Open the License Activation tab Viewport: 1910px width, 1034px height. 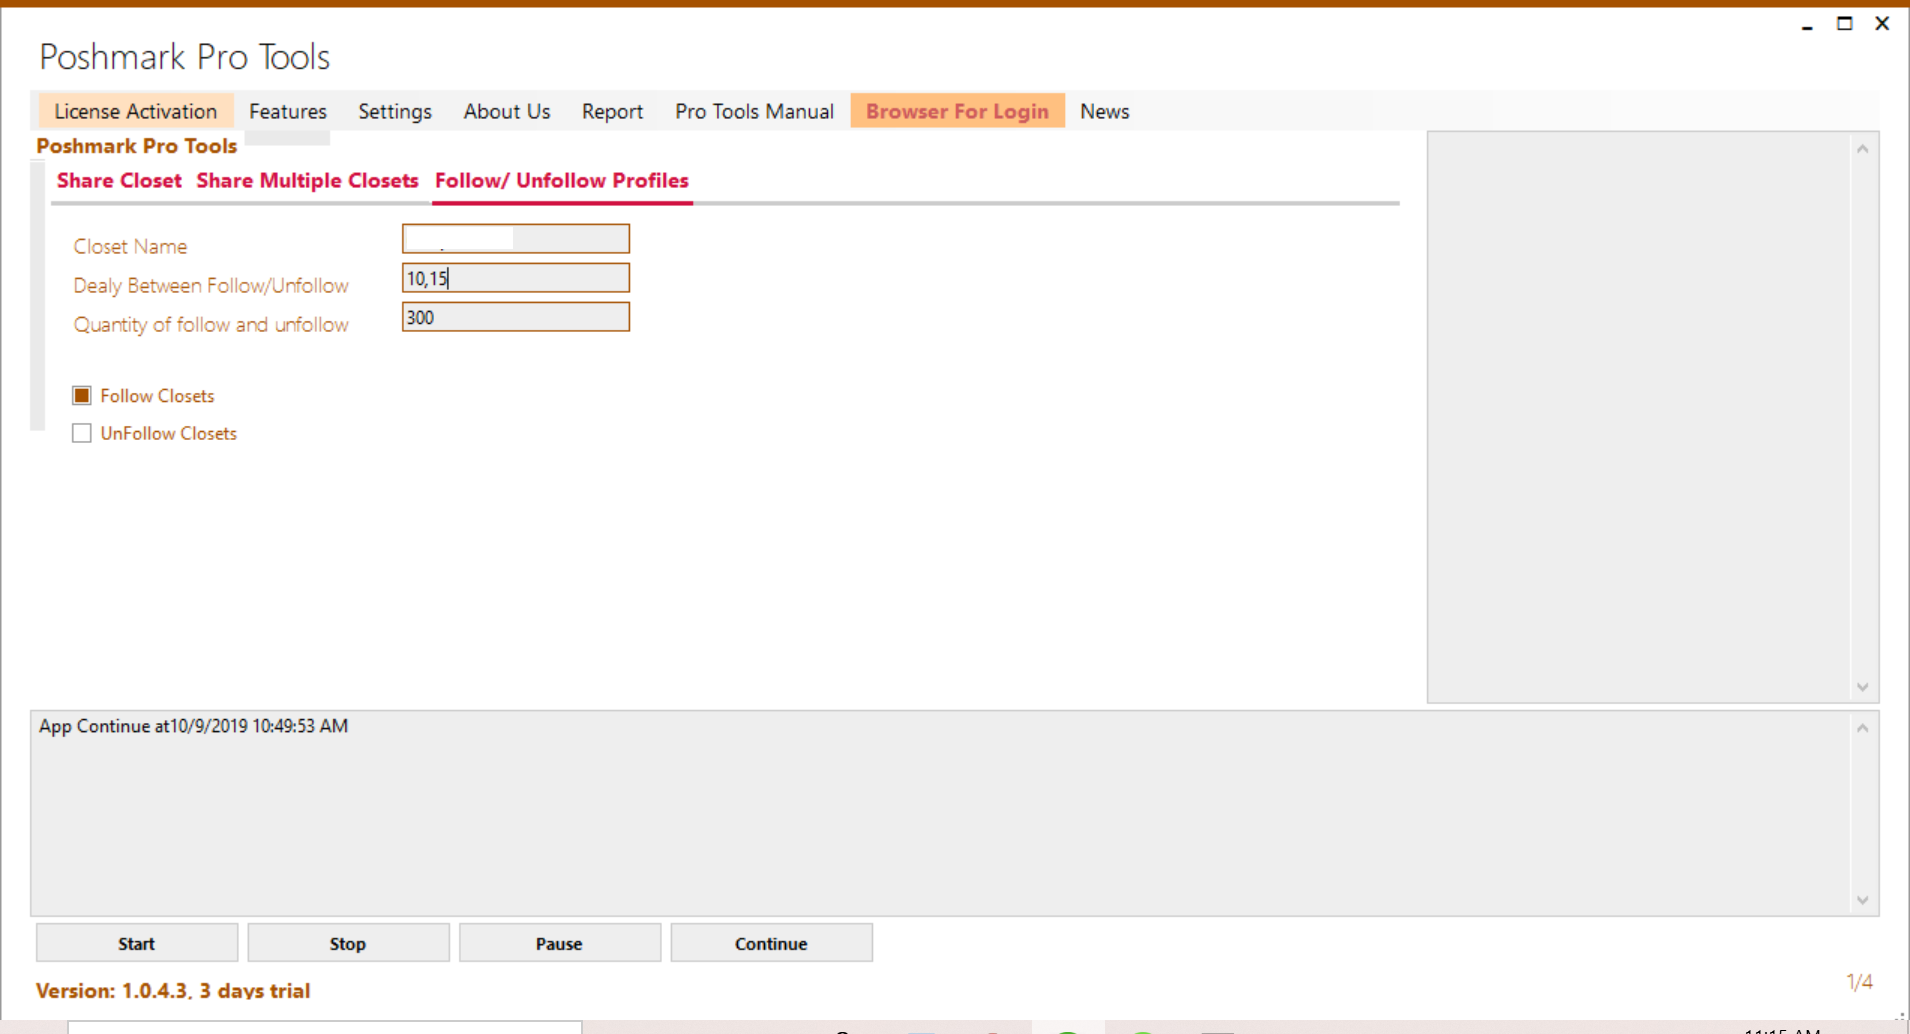click(x=136, y=111)
